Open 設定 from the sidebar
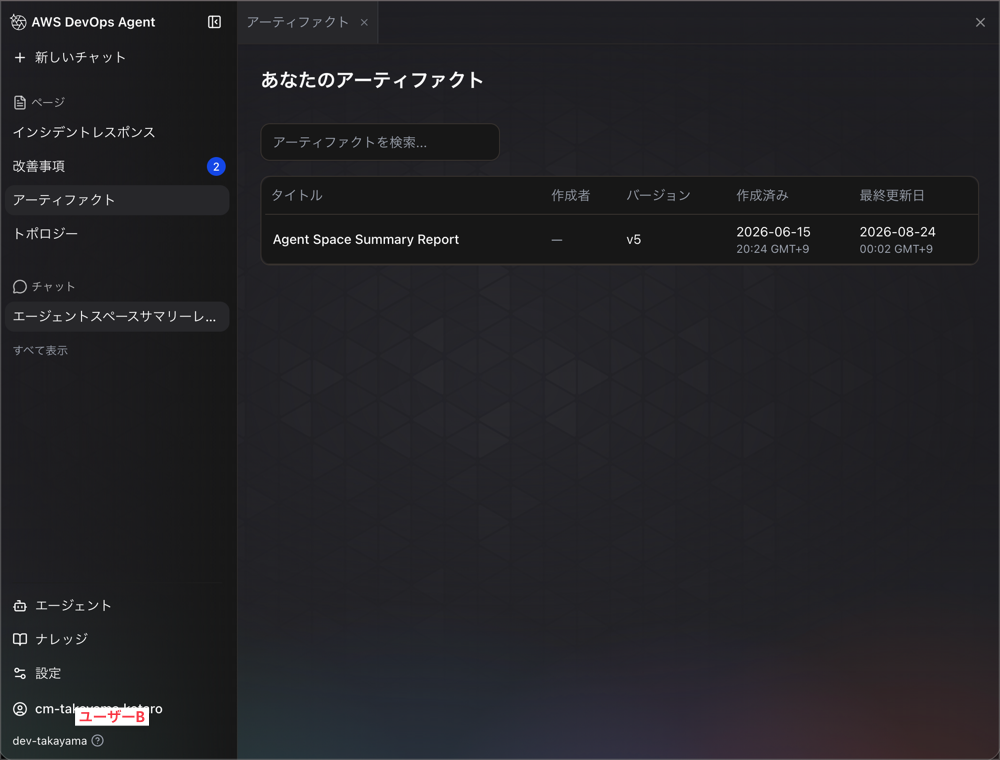 (48, 673)
